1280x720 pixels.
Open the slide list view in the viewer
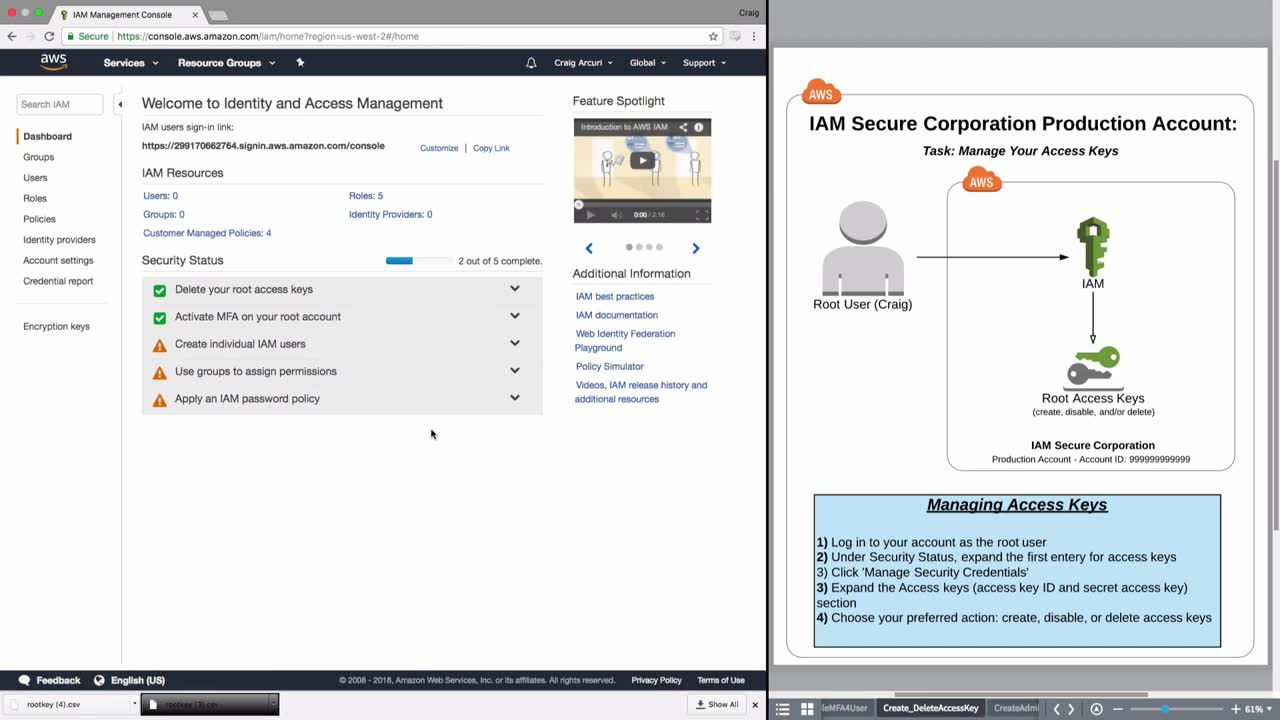tap(783, 709)
